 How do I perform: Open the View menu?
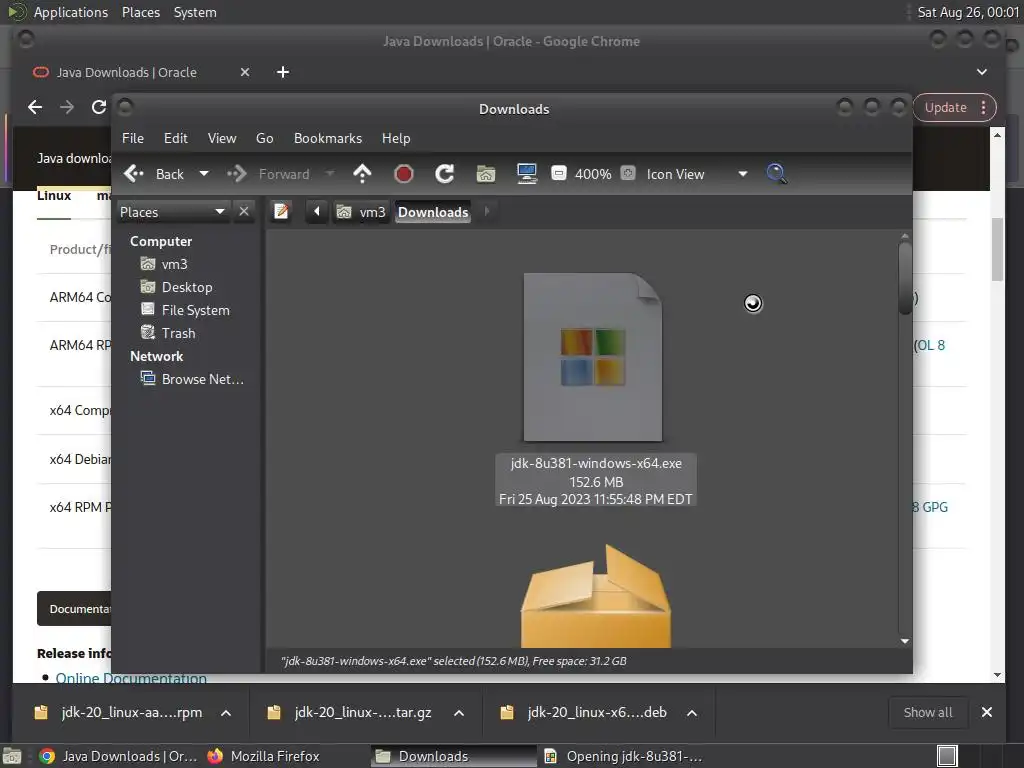click(222, 138)
